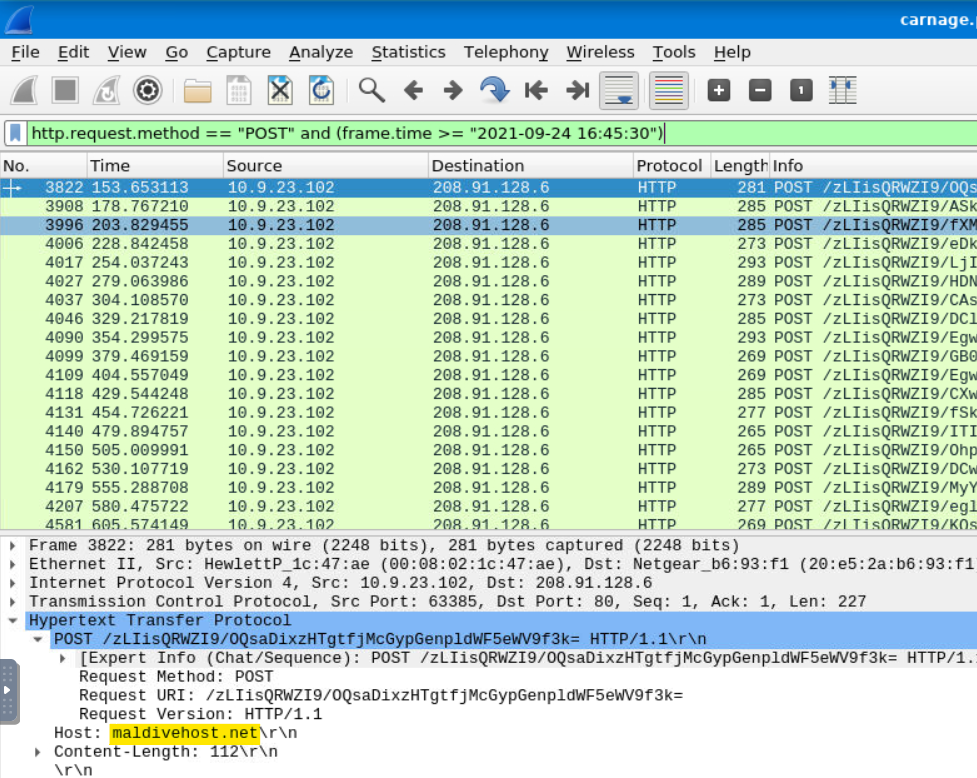The image size is (977, 778).
Task: Open find packet magnifier tool
Action: pos(372,91)
